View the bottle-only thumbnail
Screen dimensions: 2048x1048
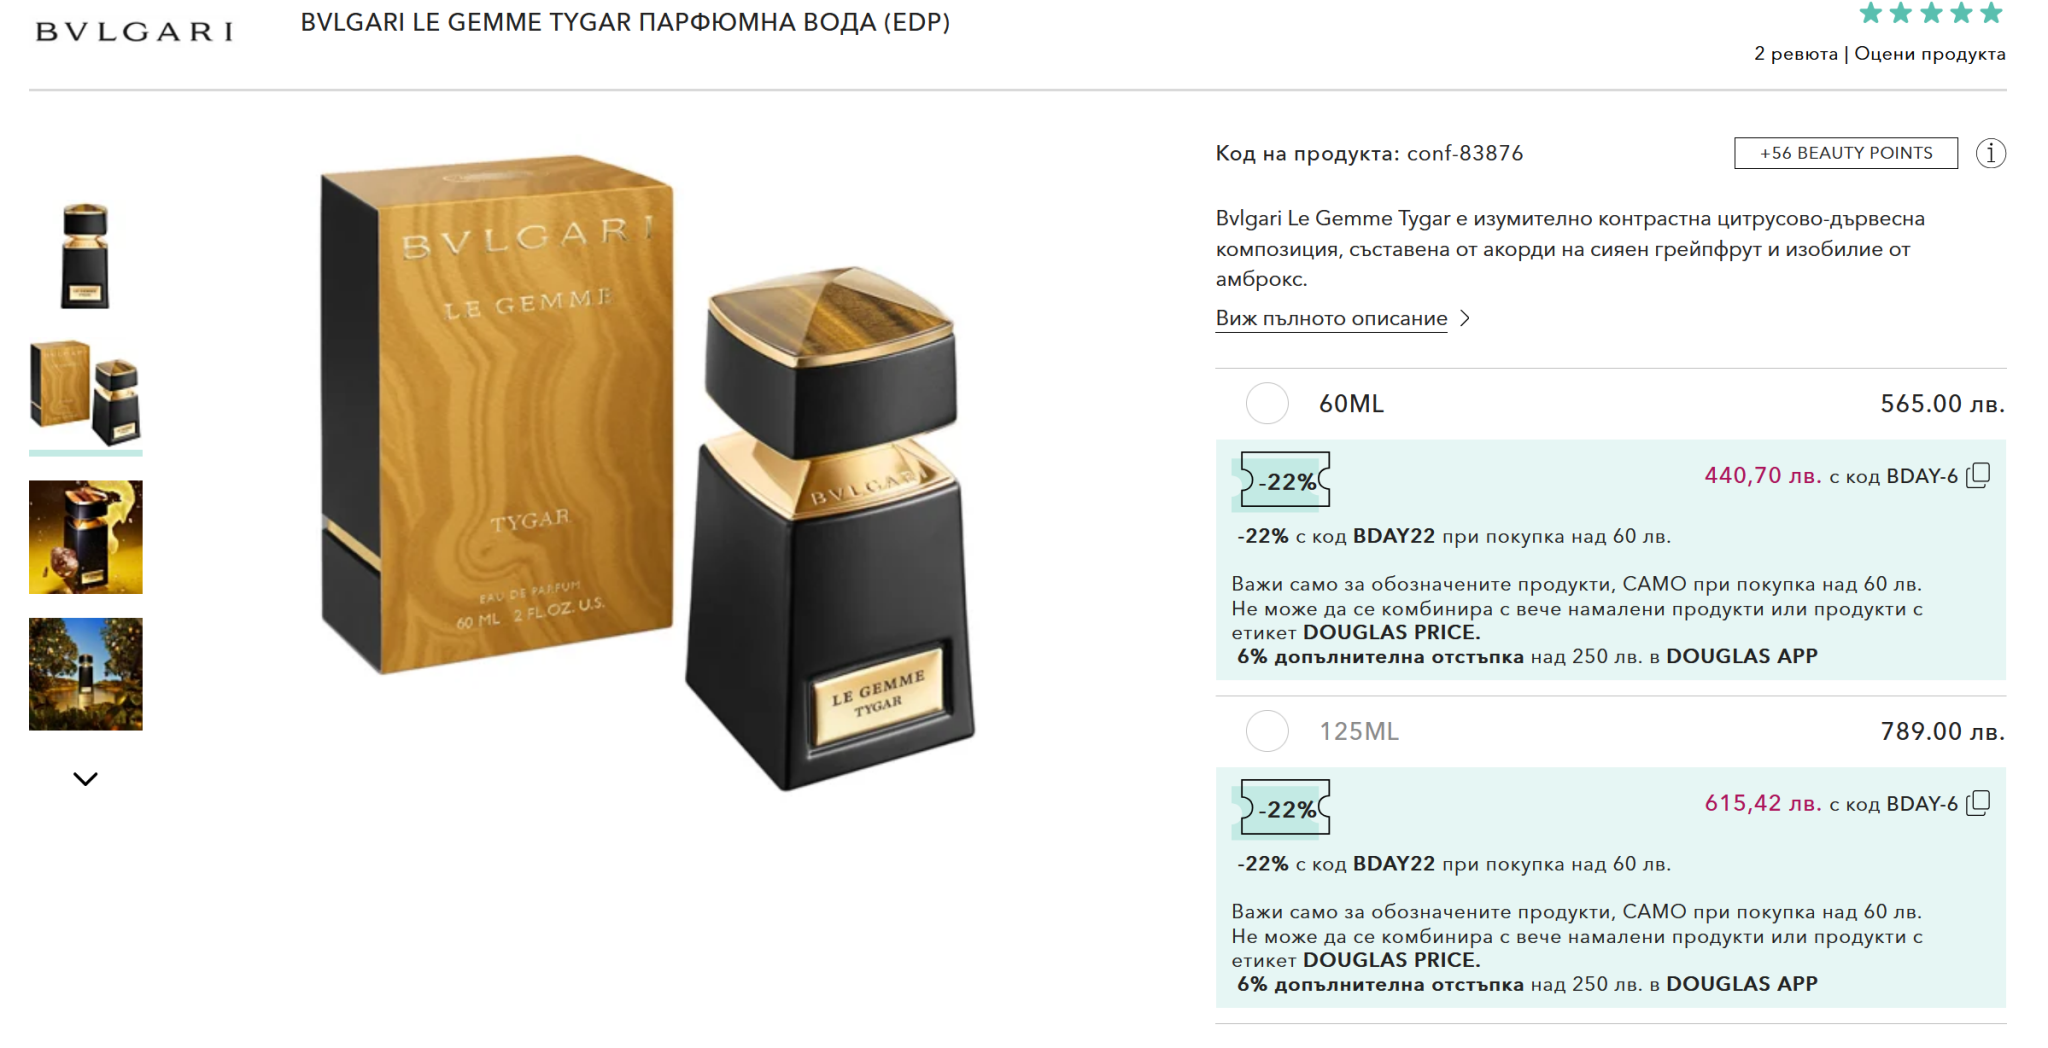pyautogui.click(x=86, y=256)
